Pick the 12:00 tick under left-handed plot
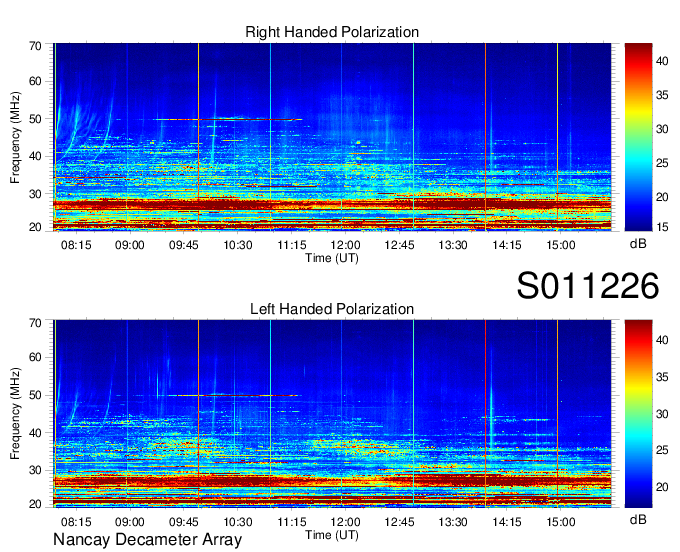 point(345,522)
